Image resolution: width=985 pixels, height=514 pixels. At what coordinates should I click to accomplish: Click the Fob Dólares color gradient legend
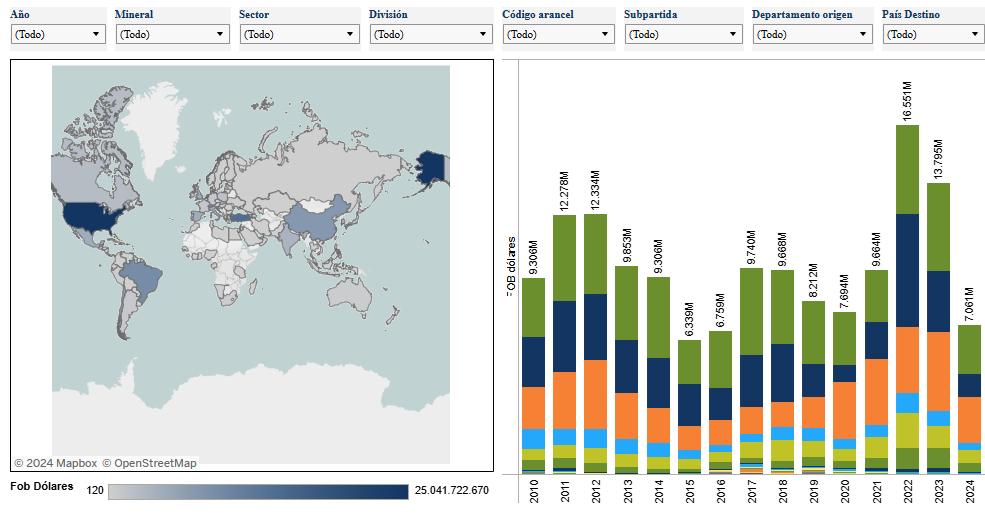(x=257, y=491)
